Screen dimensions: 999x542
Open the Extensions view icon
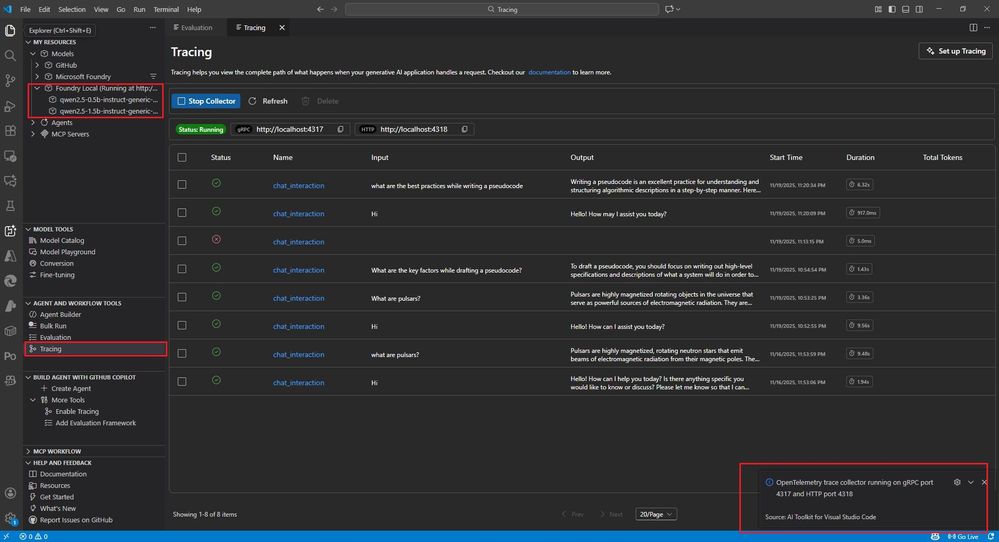(11, 130)
